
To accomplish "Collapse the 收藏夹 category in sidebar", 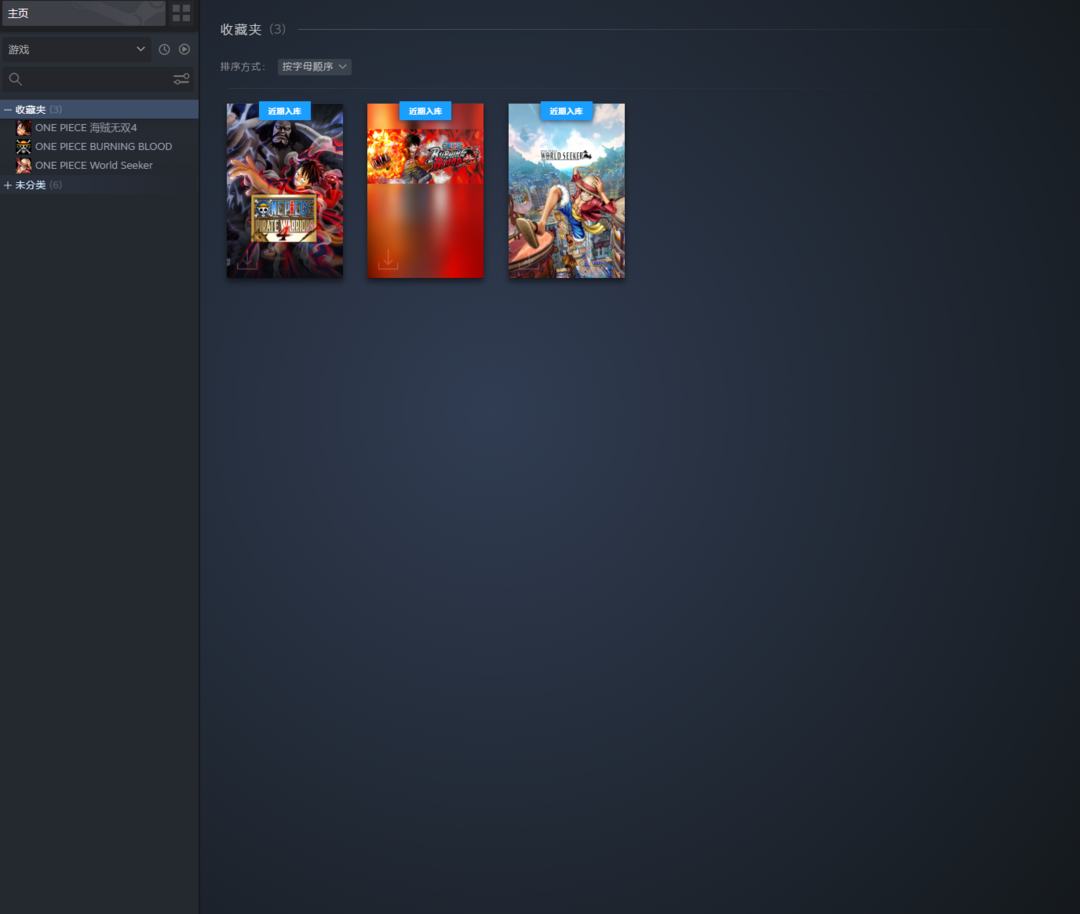I will coord(8,109).
